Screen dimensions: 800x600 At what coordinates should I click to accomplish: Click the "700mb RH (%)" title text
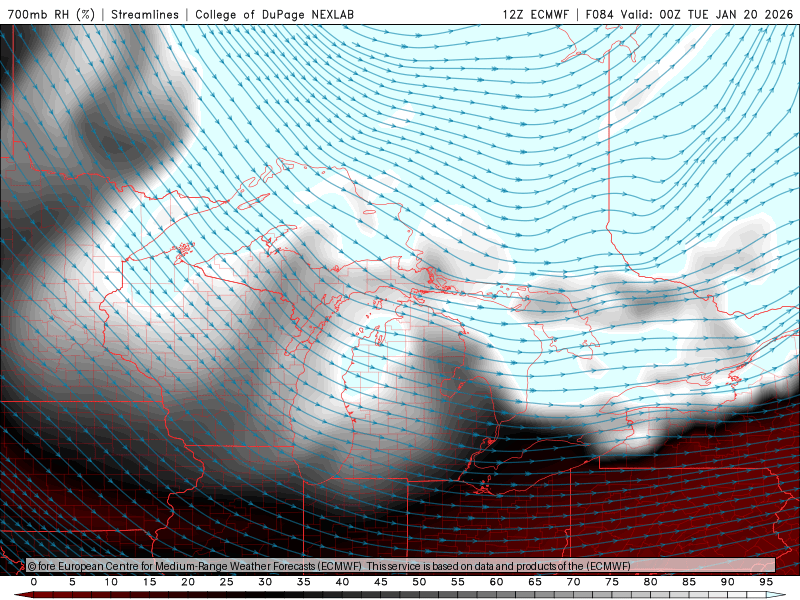point(52,14)
